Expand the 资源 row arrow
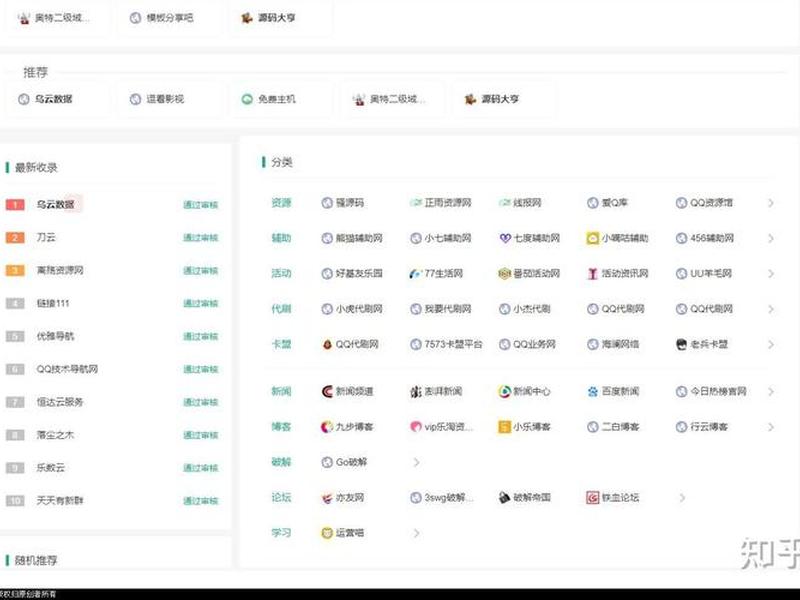The width and height of the screenshot is (800, 600). pyautogui.click(x=770, y=203)
